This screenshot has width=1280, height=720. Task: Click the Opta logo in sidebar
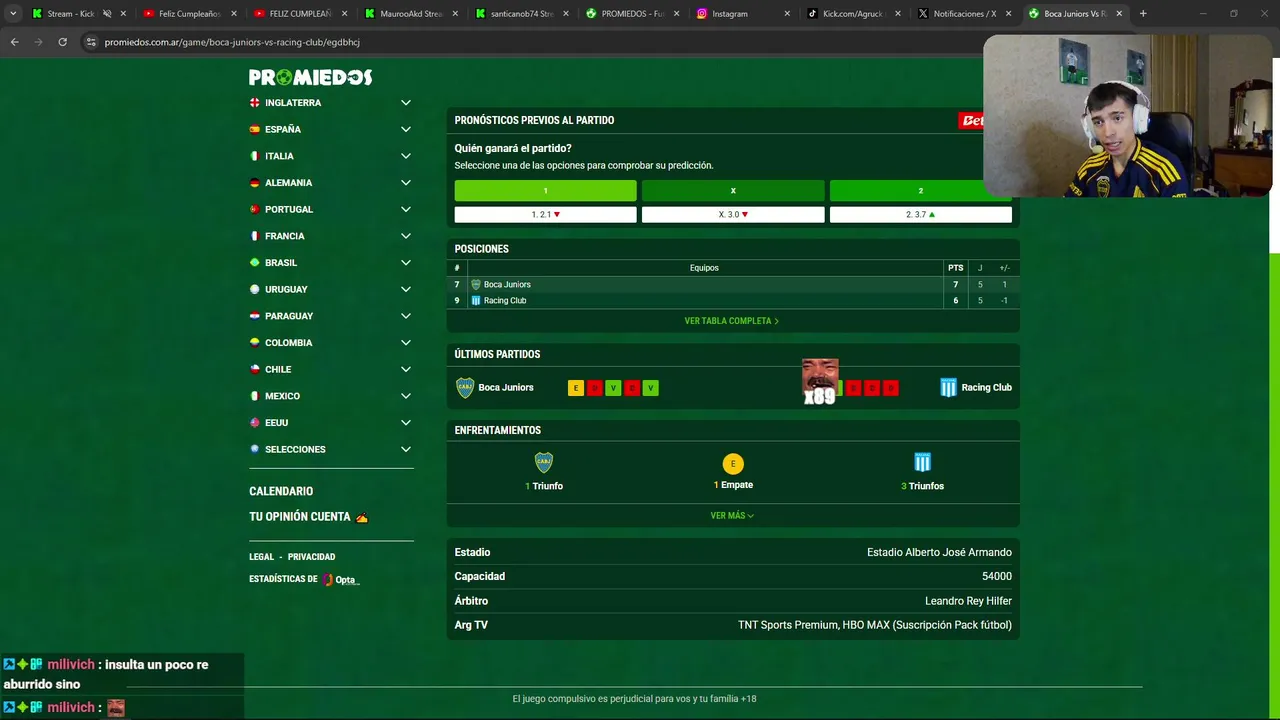tap(341, 580)
